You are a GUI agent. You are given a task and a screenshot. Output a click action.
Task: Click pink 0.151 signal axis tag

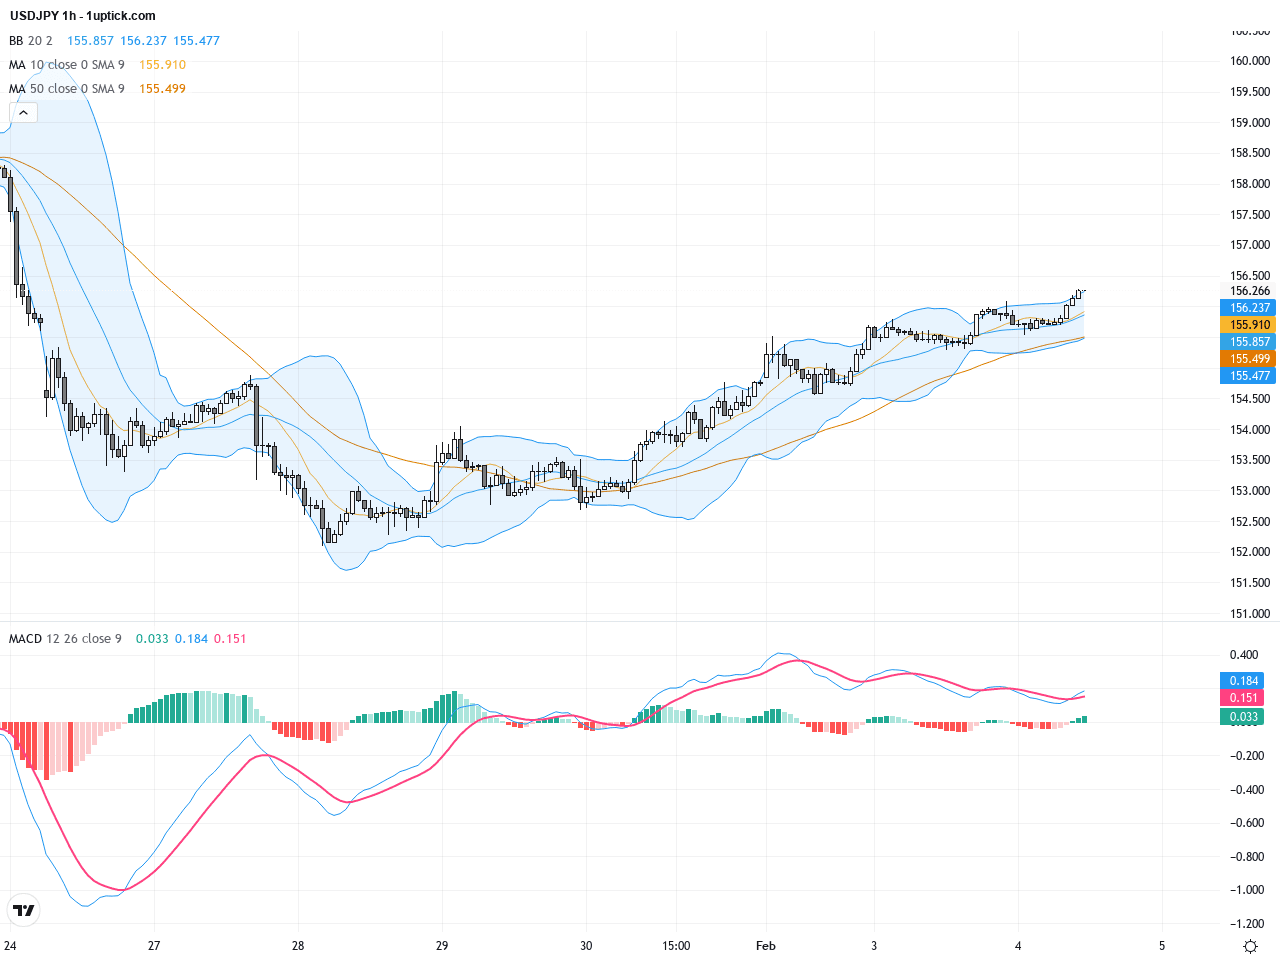click(1243, 698)
